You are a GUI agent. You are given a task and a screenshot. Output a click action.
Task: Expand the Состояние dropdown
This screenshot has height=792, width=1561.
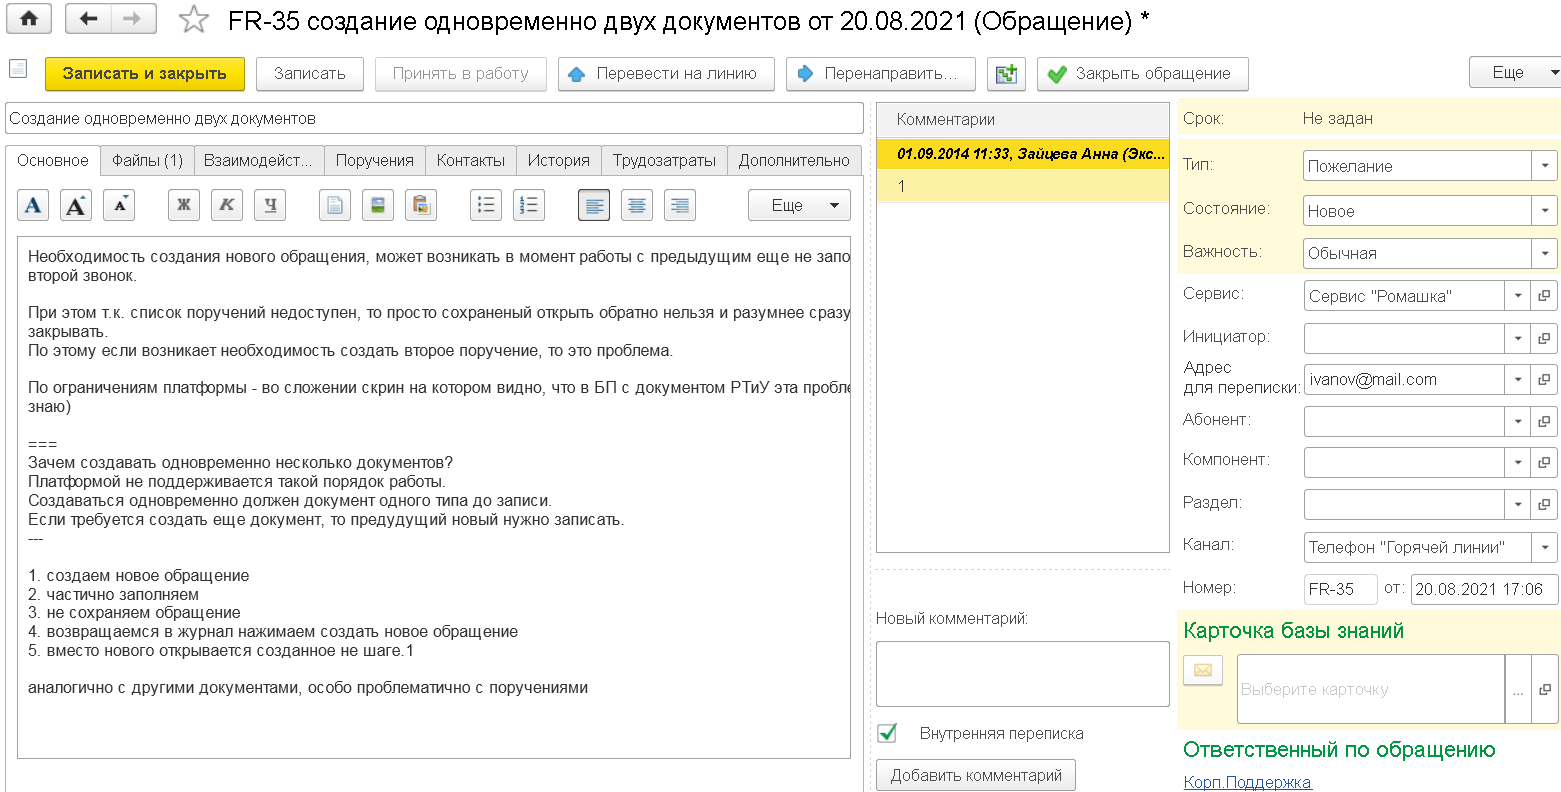(x=1545, y=210)
